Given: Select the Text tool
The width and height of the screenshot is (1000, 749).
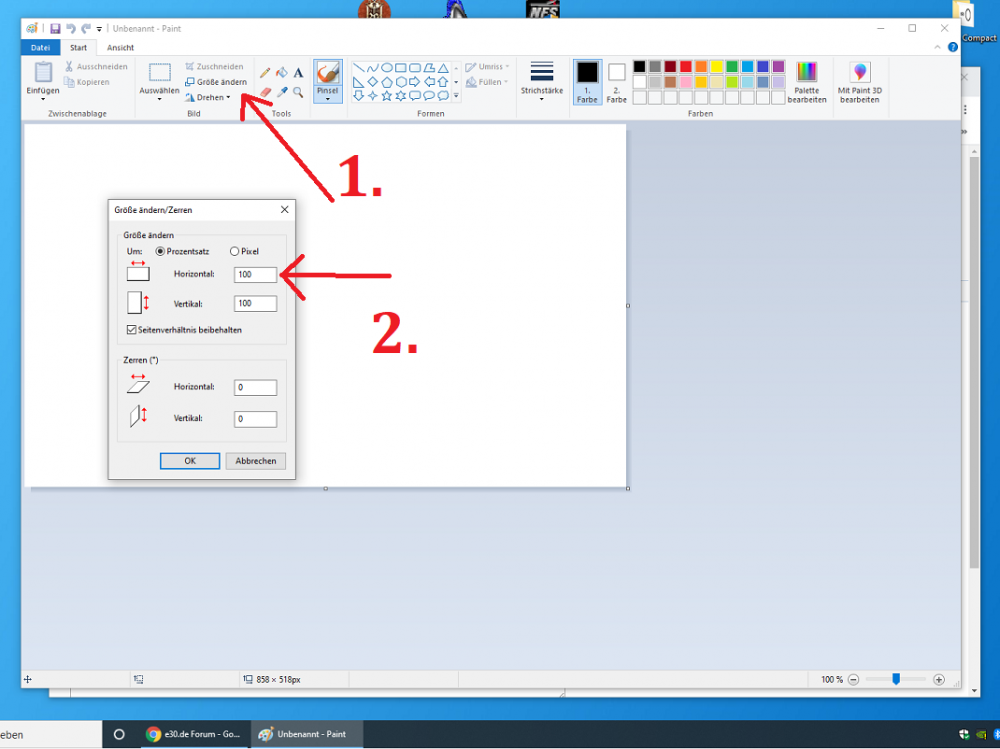Looking at the screenshot, I should (x=298, y=73).
